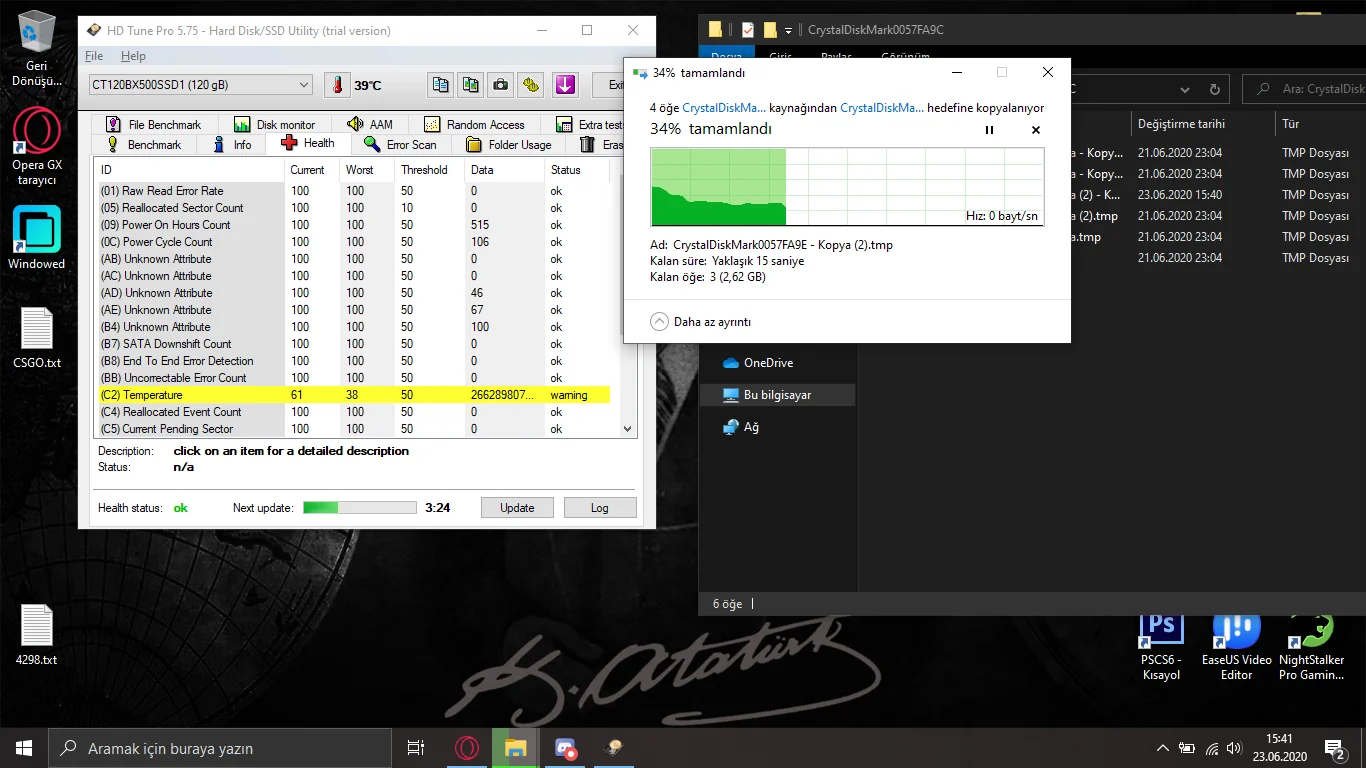This screenshot has height=768, width=1366.
Task: Switch to the Folder Usage tab
Action: pyautogui.click(x=509, y=145)
